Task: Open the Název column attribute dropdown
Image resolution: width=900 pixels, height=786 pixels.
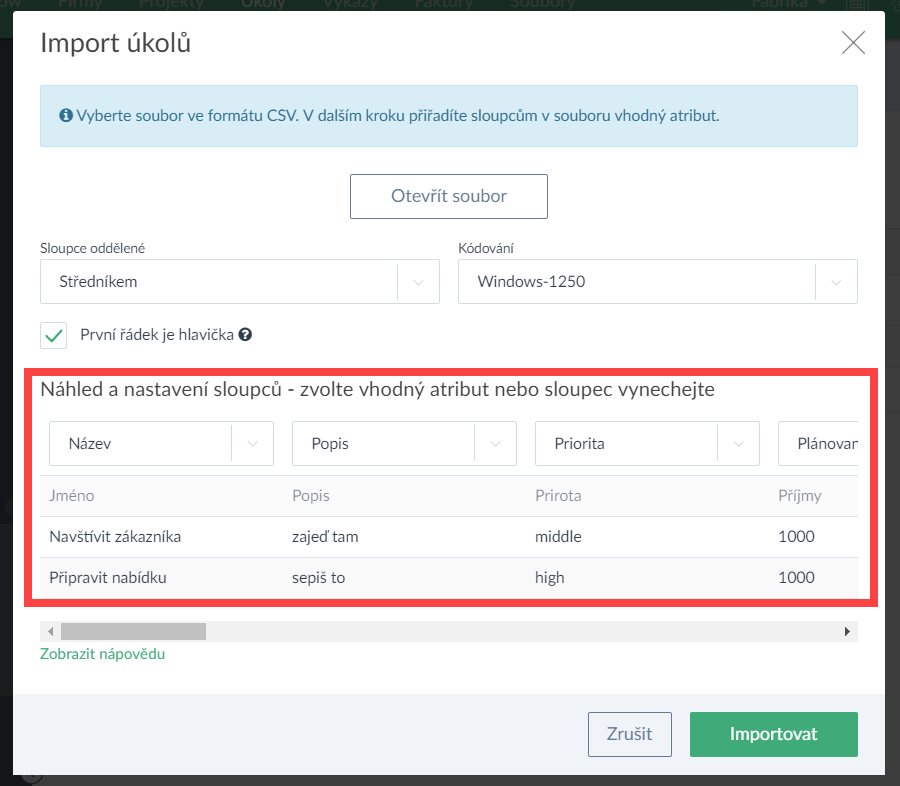Action: tap(161, 444)
